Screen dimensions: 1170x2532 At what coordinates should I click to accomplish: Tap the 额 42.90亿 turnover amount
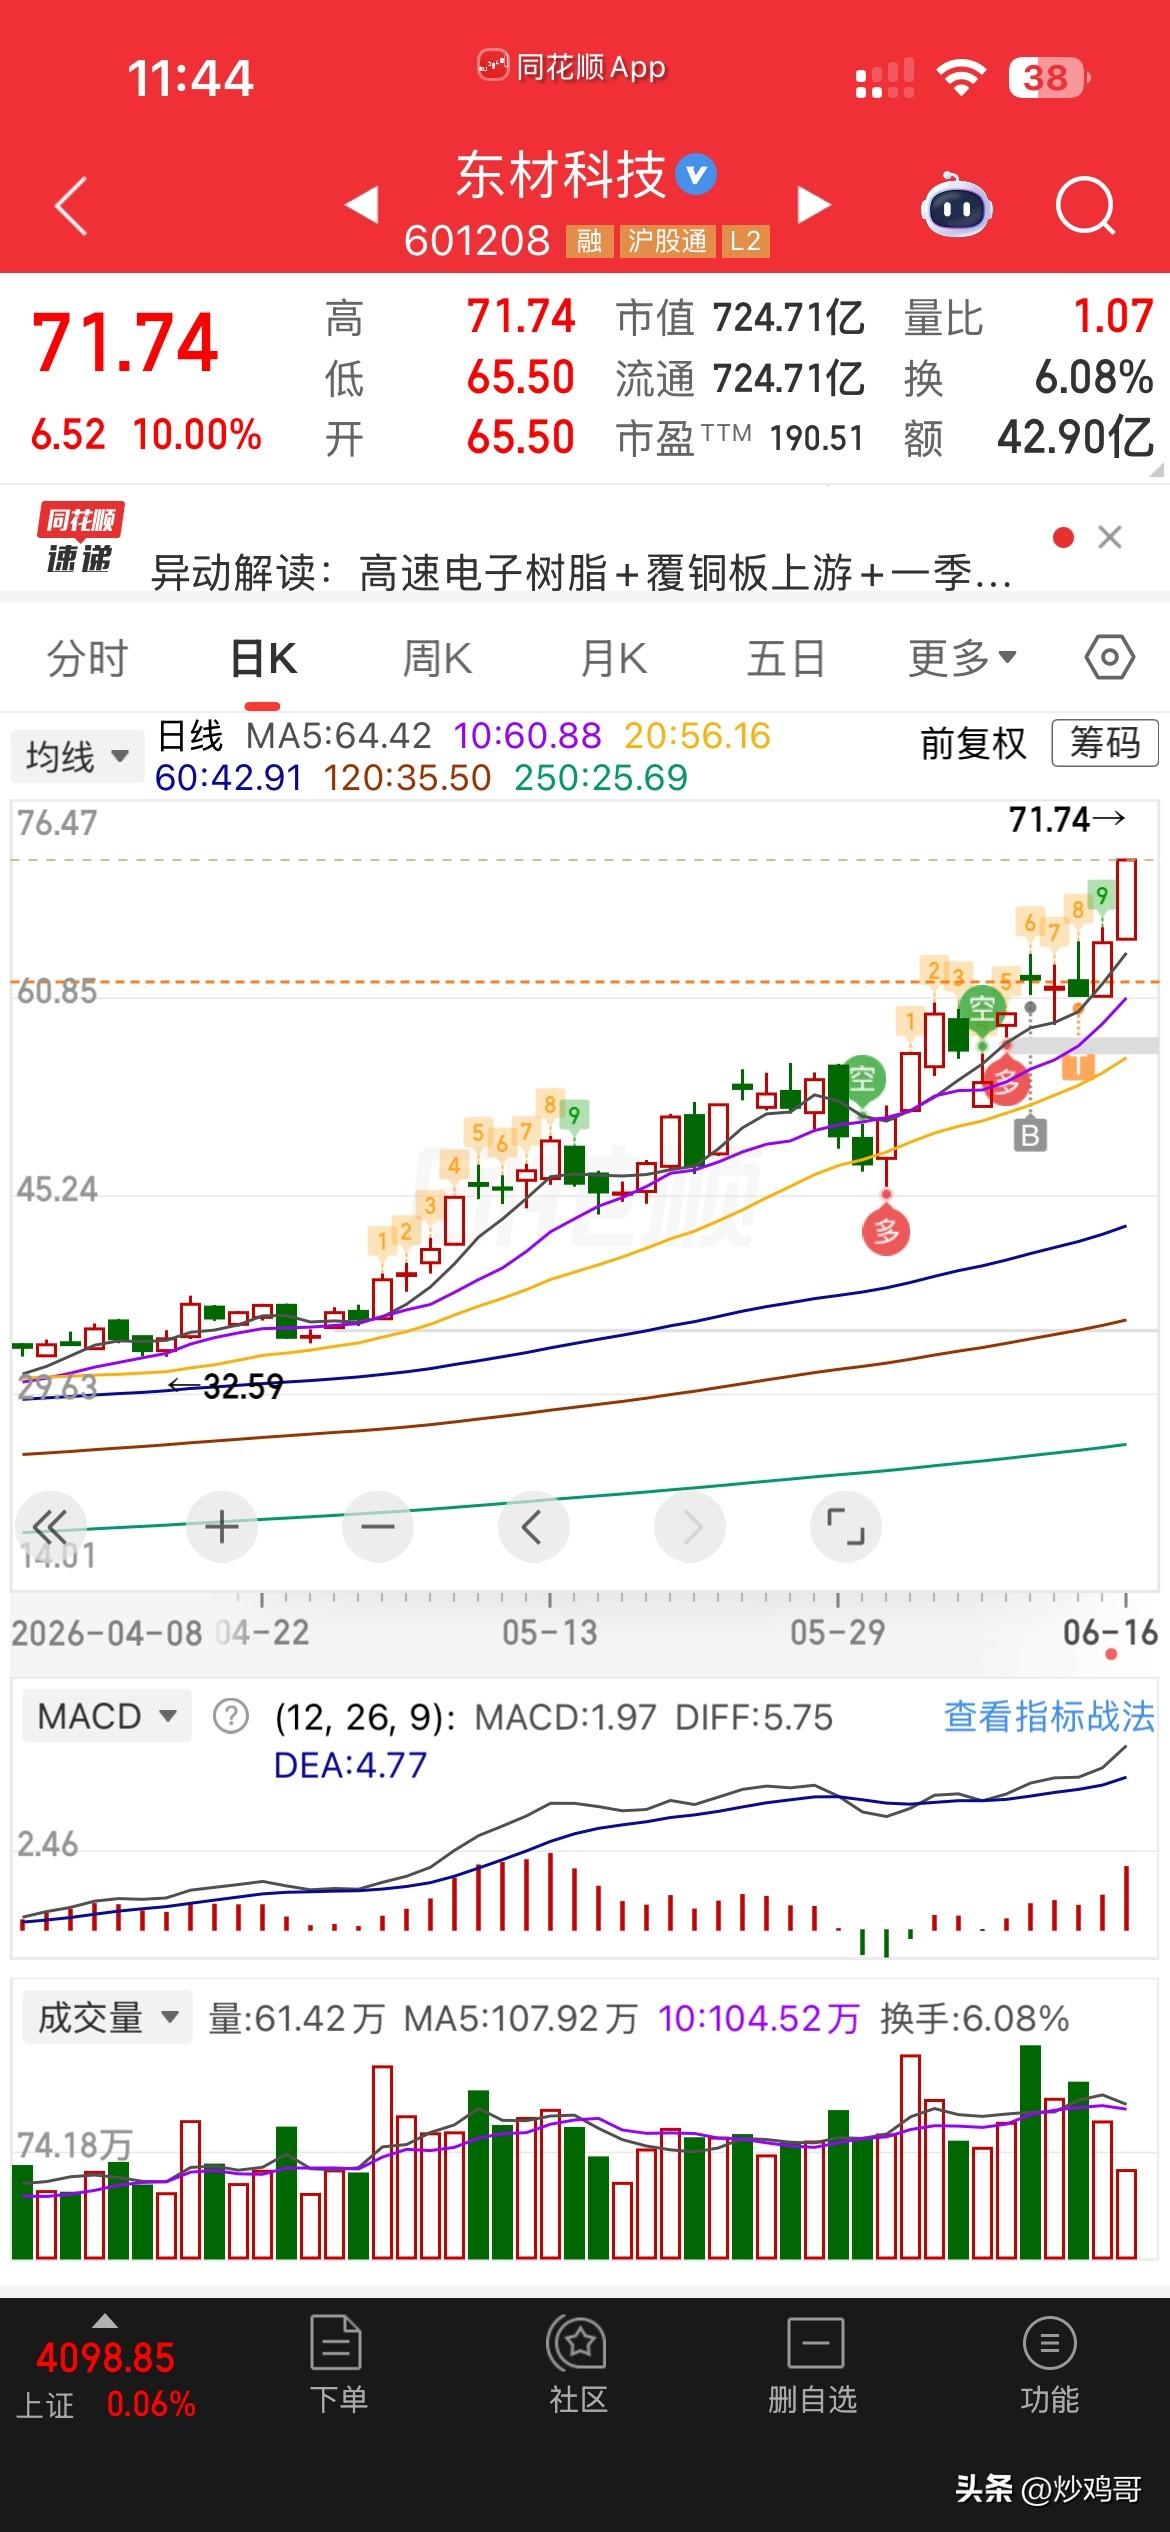coord(1075,438)
